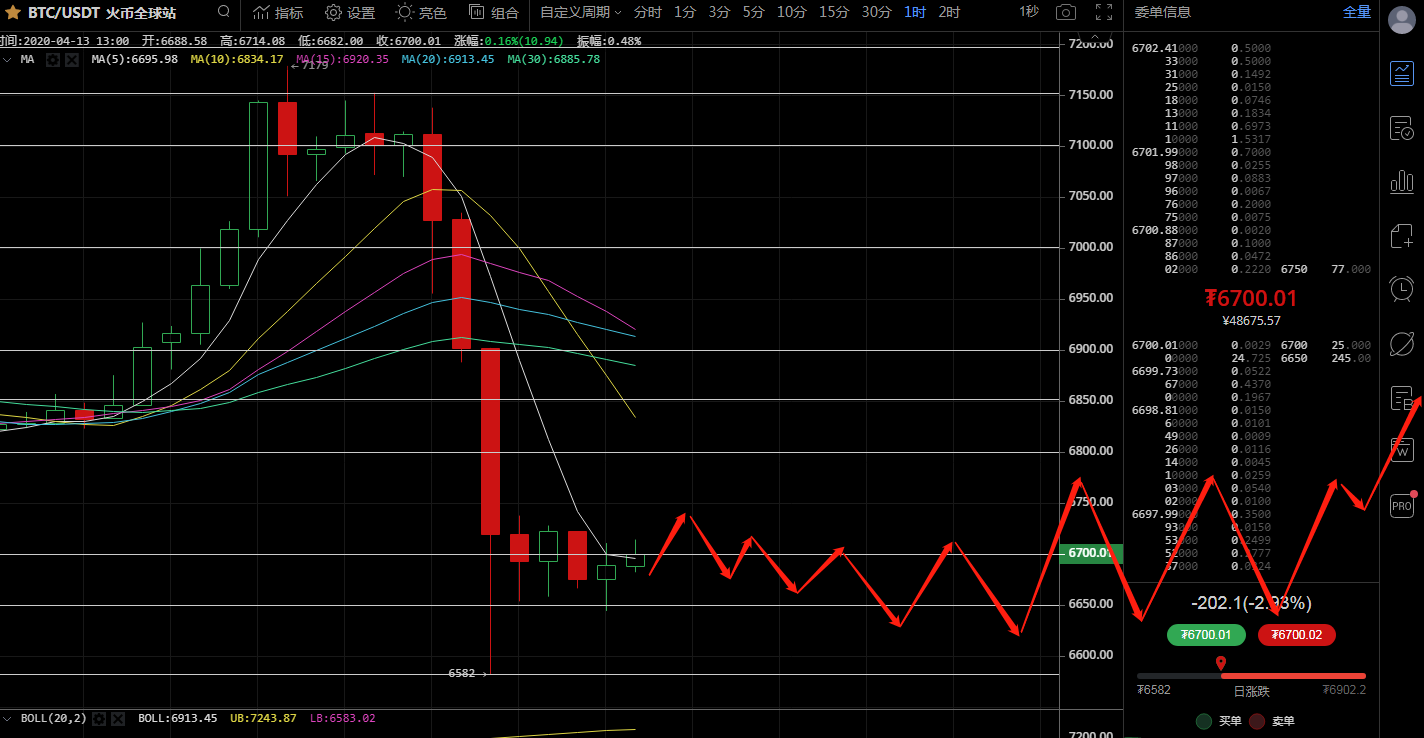This screenshot has height=738, width=1424.
Task: Click the 1秒 refresh rate option
Action: [x=1029, y=12]
